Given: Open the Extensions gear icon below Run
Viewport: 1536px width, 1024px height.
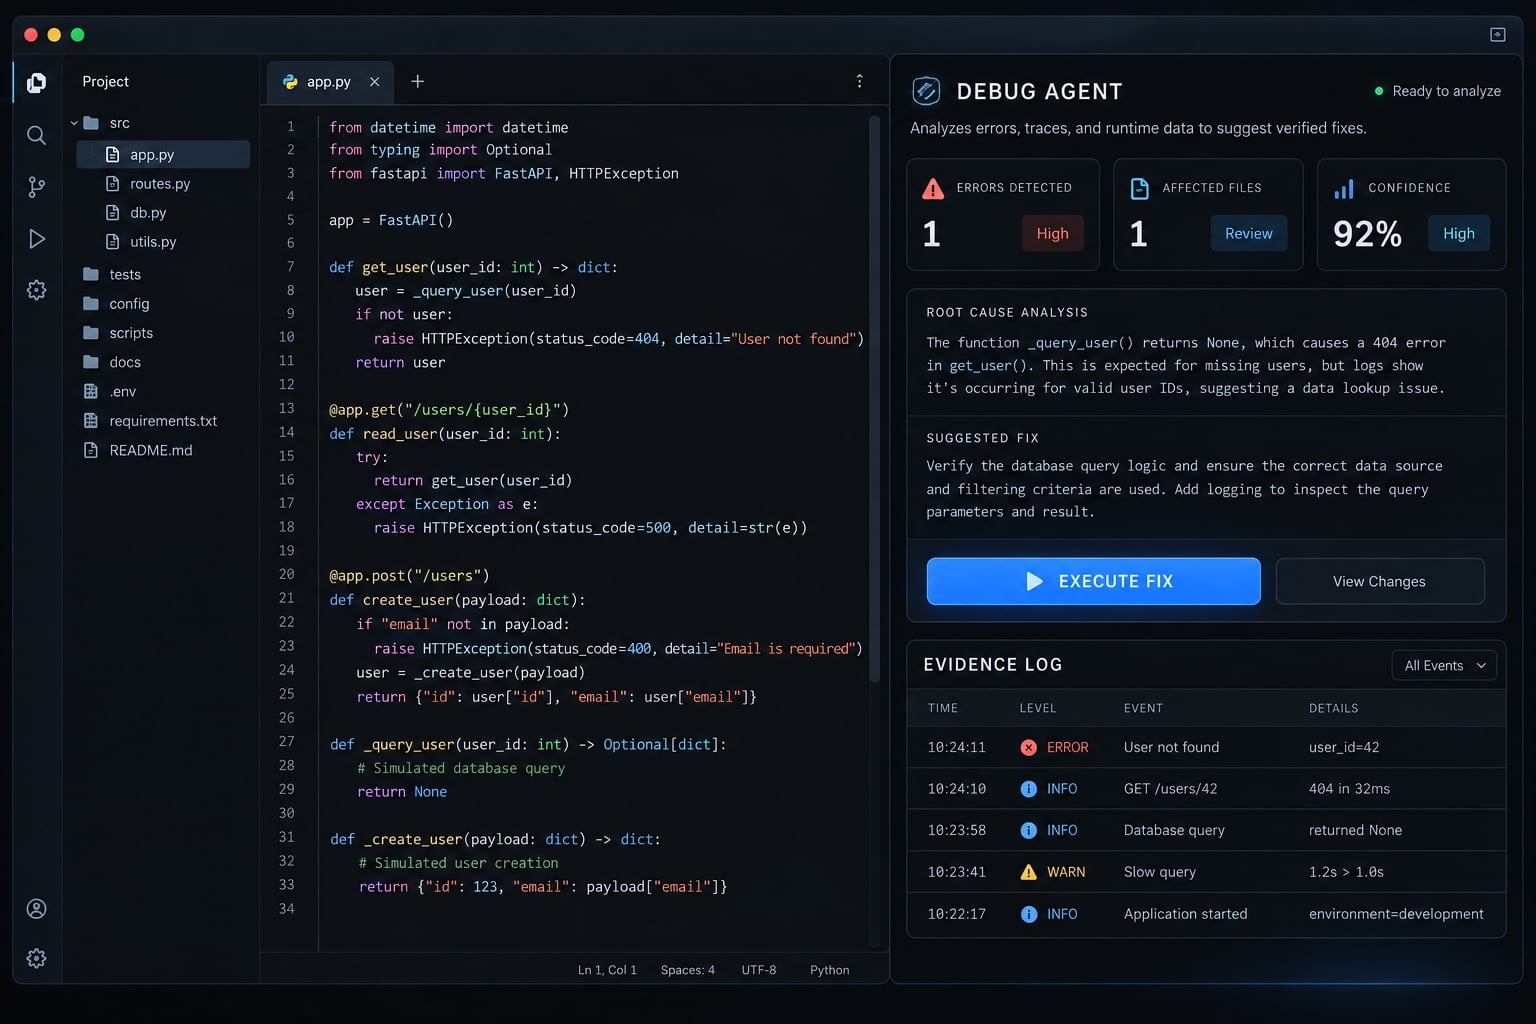Looking at the screenshot, I should pyautogui.click(x=36, y=290).
